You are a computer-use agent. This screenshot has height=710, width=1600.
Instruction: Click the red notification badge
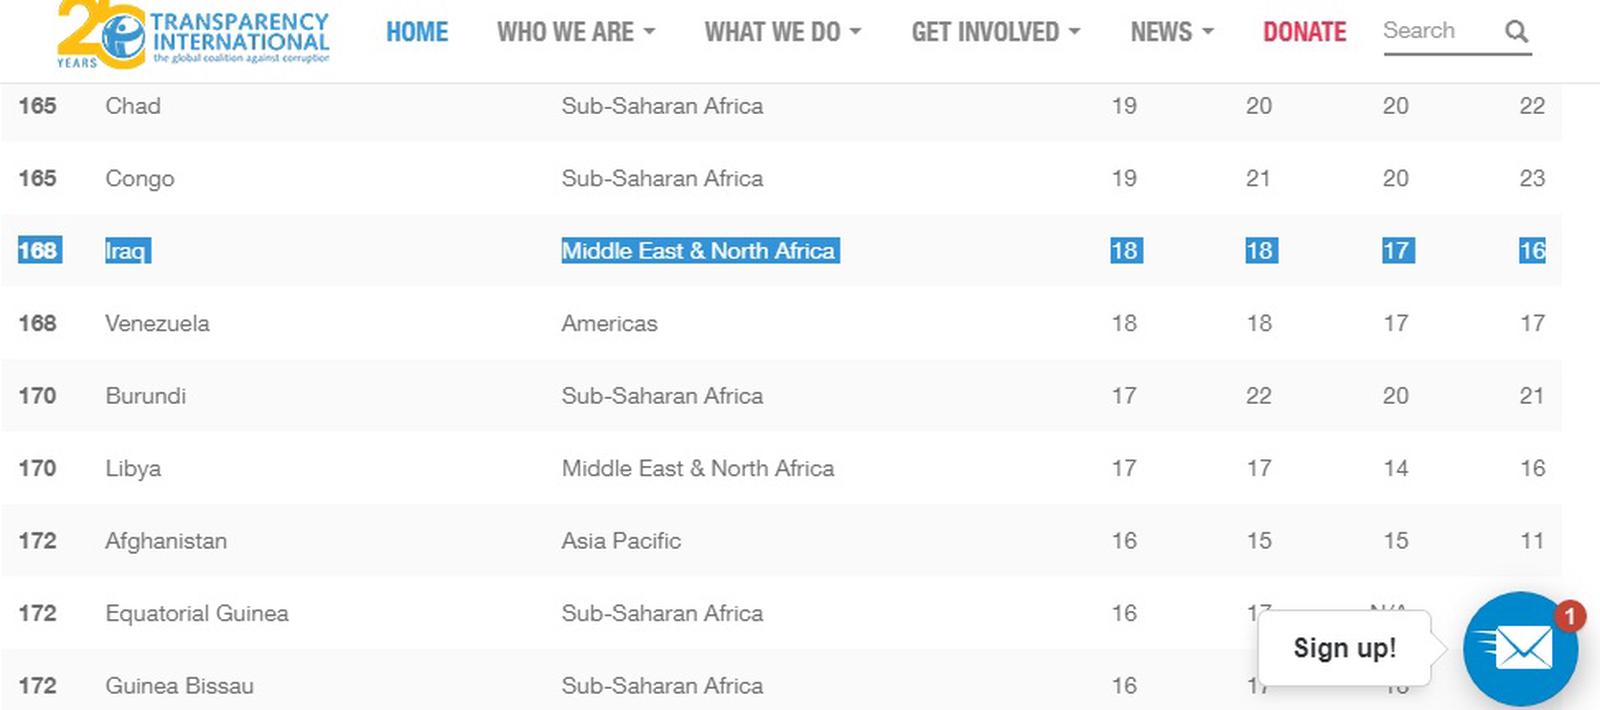click(x=1569, y=615)
